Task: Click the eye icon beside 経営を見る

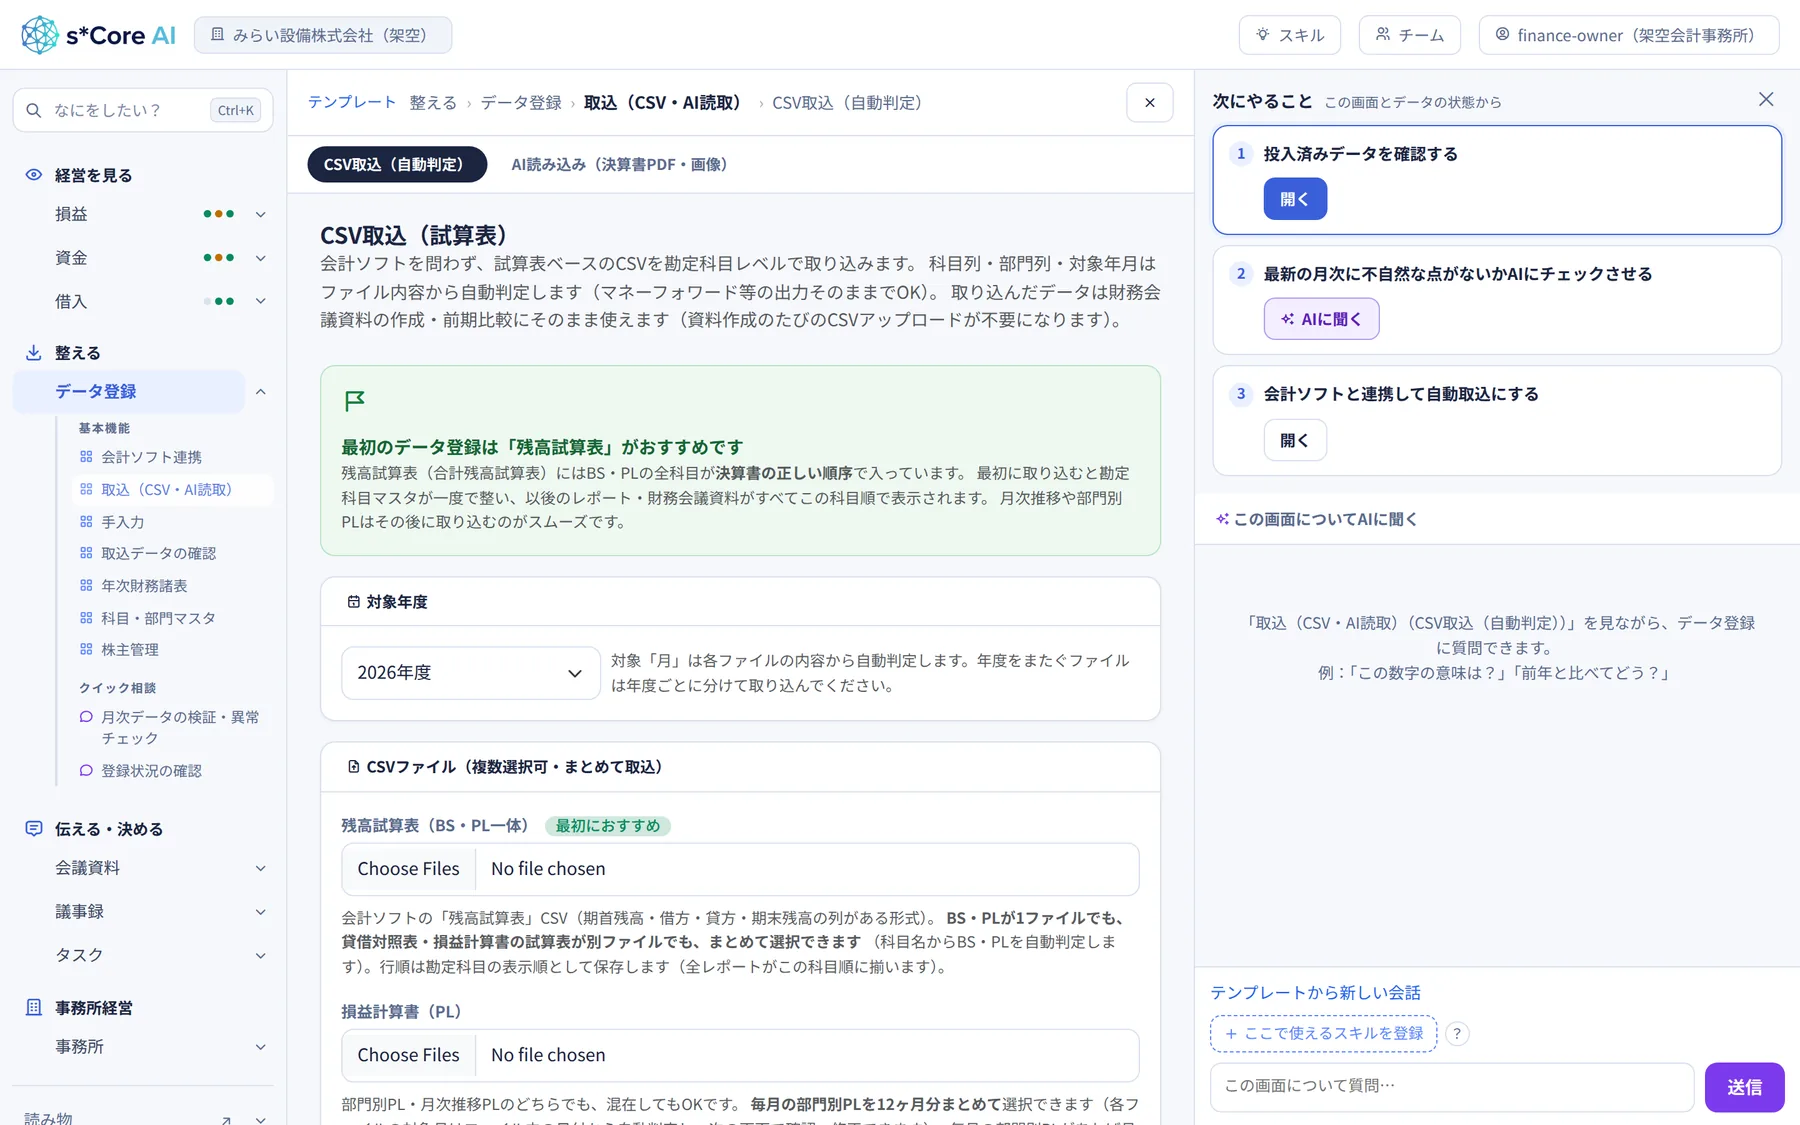Action: [x=34, y=175]
